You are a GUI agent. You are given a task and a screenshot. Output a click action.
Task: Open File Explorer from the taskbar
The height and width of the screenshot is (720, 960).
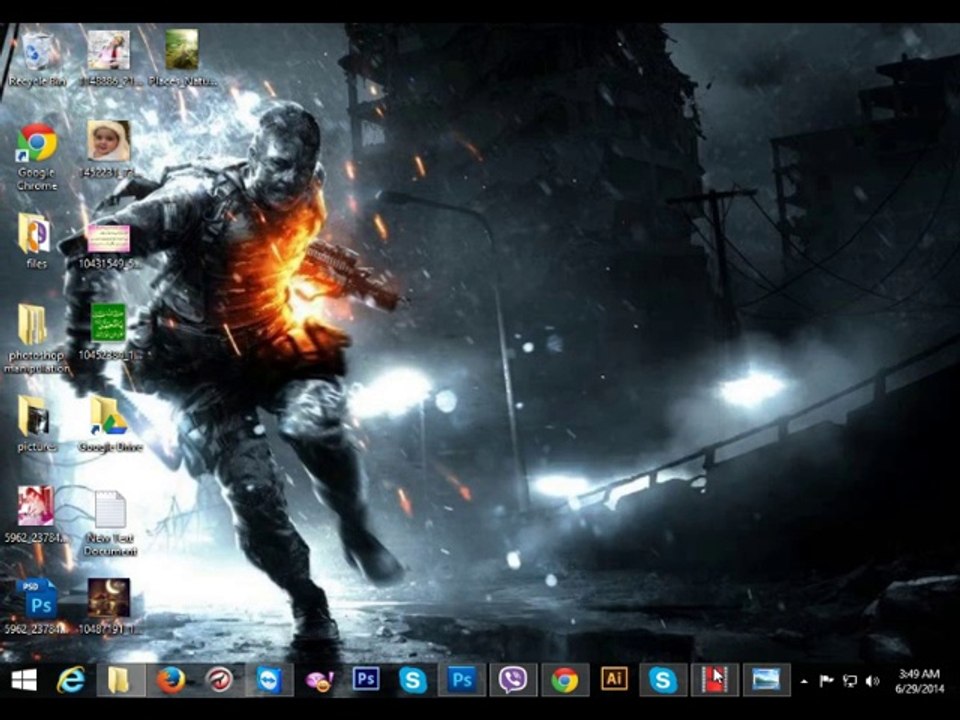point(120,680)
